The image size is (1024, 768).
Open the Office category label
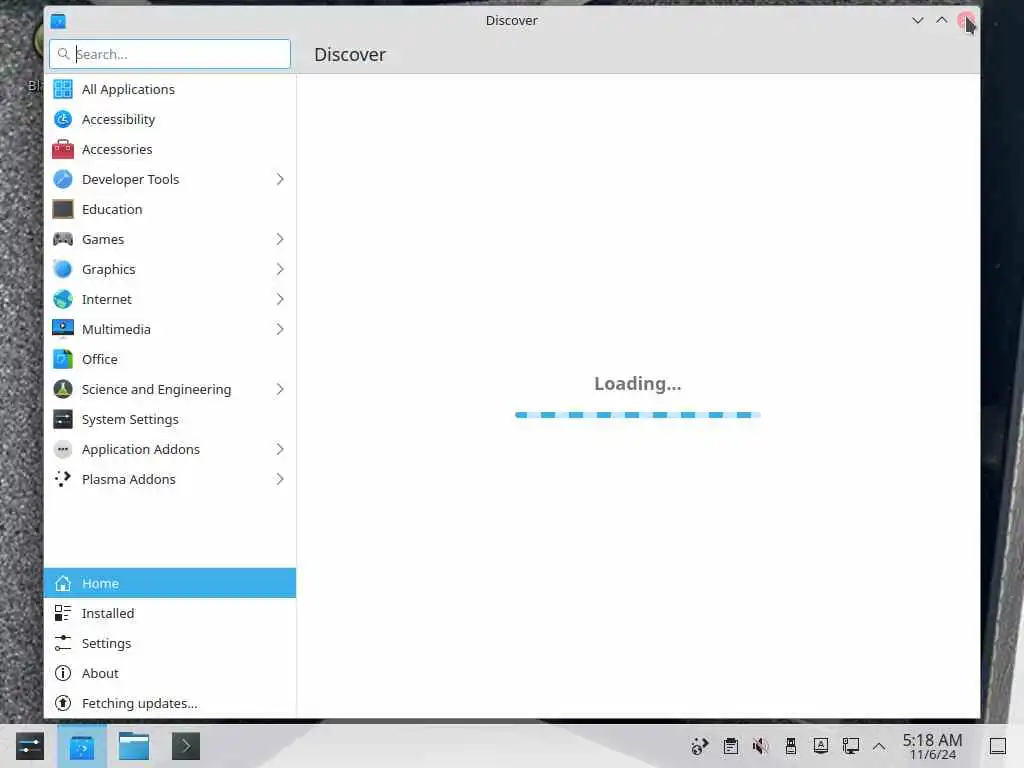pos(100,360)
